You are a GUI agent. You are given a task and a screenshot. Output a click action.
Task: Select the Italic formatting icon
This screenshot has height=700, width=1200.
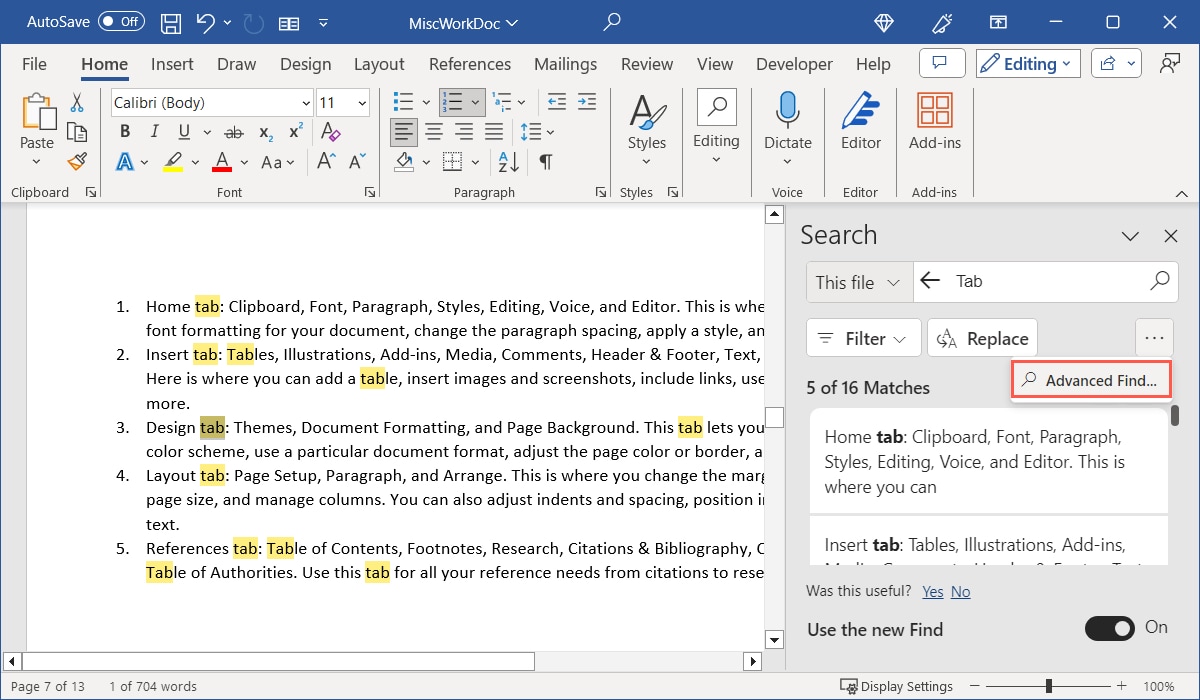[154, 131]
